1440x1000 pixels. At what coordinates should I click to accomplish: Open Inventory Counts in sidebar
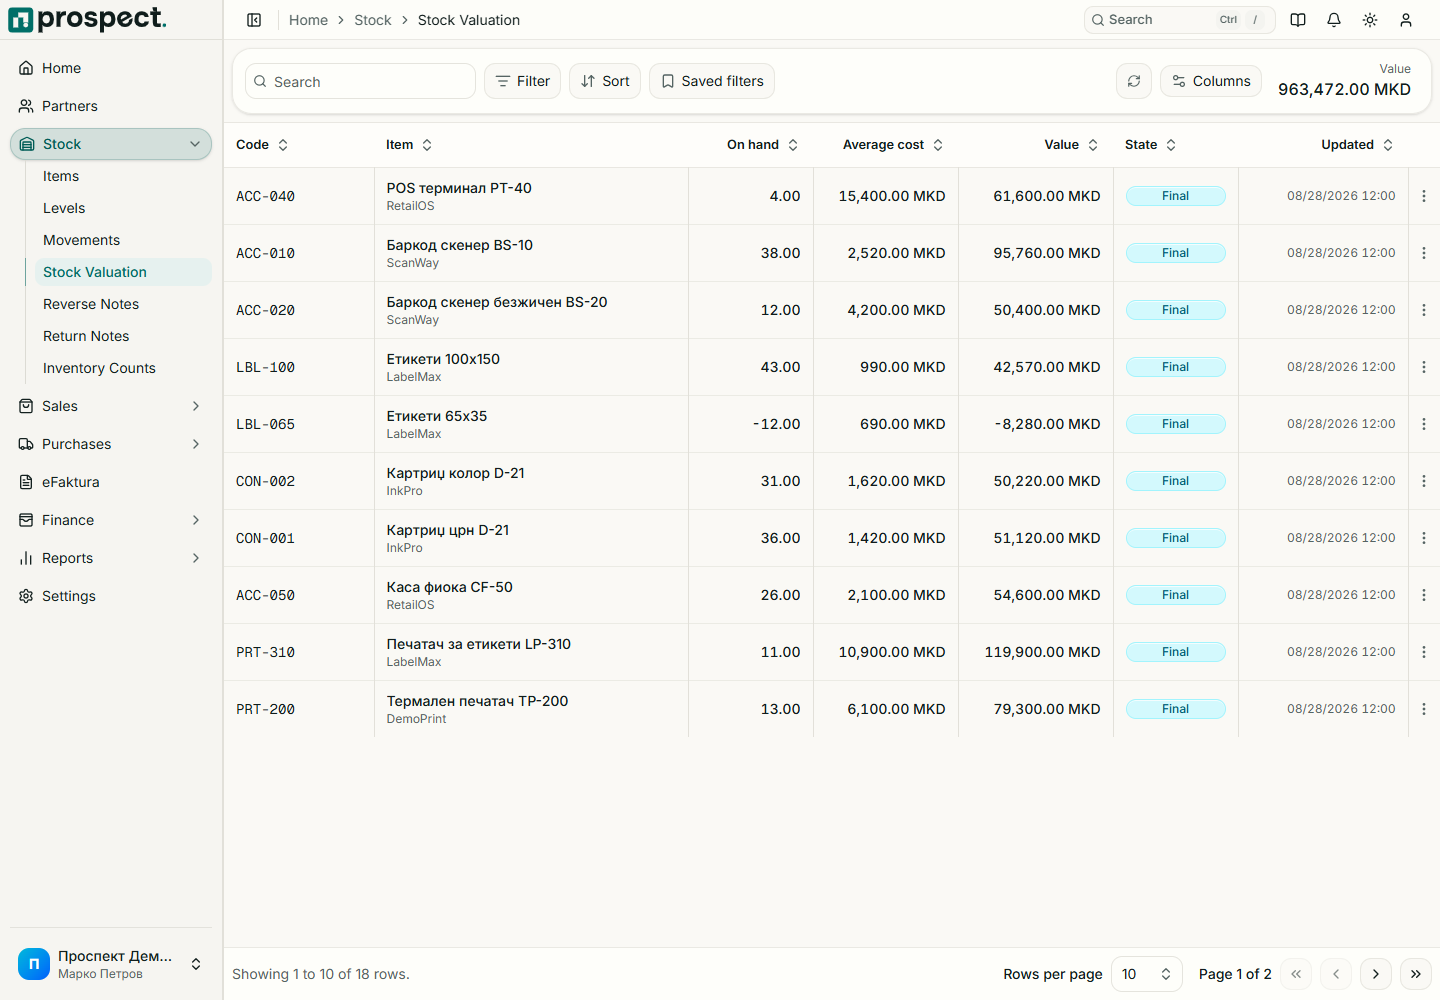pos(99,368)
